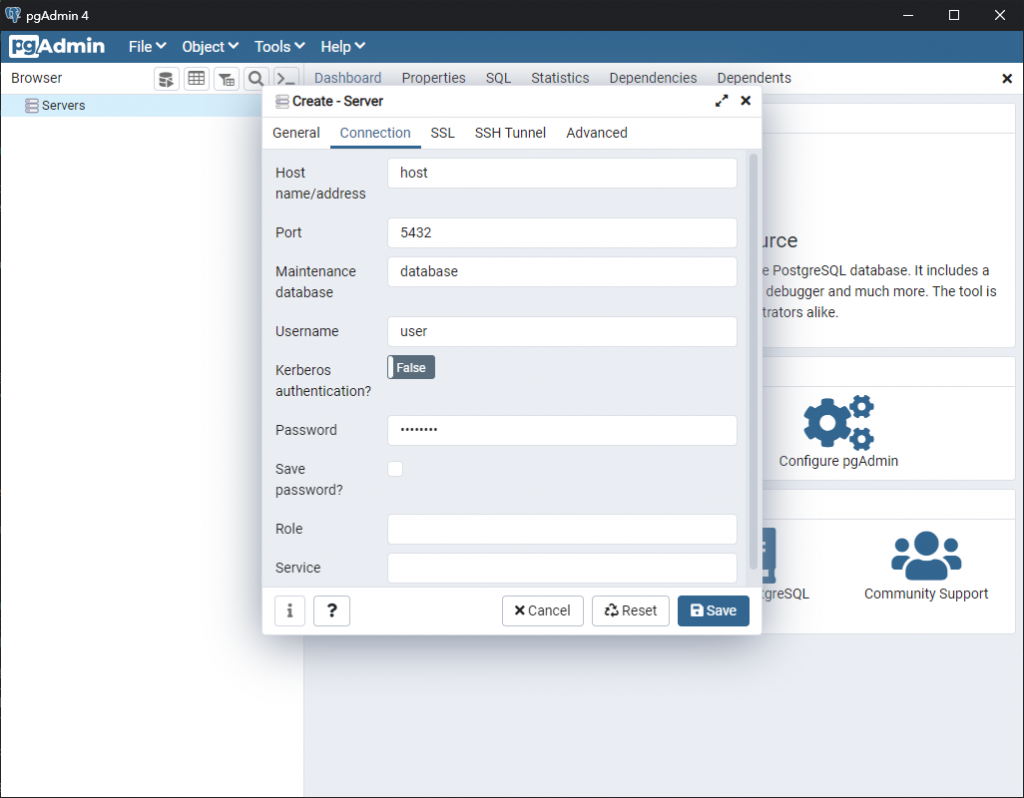Image resolution: width=1024 pixels, height=798 pixels.
Task: Switch to the SSL tab
Action: click(x=442, y=133)
